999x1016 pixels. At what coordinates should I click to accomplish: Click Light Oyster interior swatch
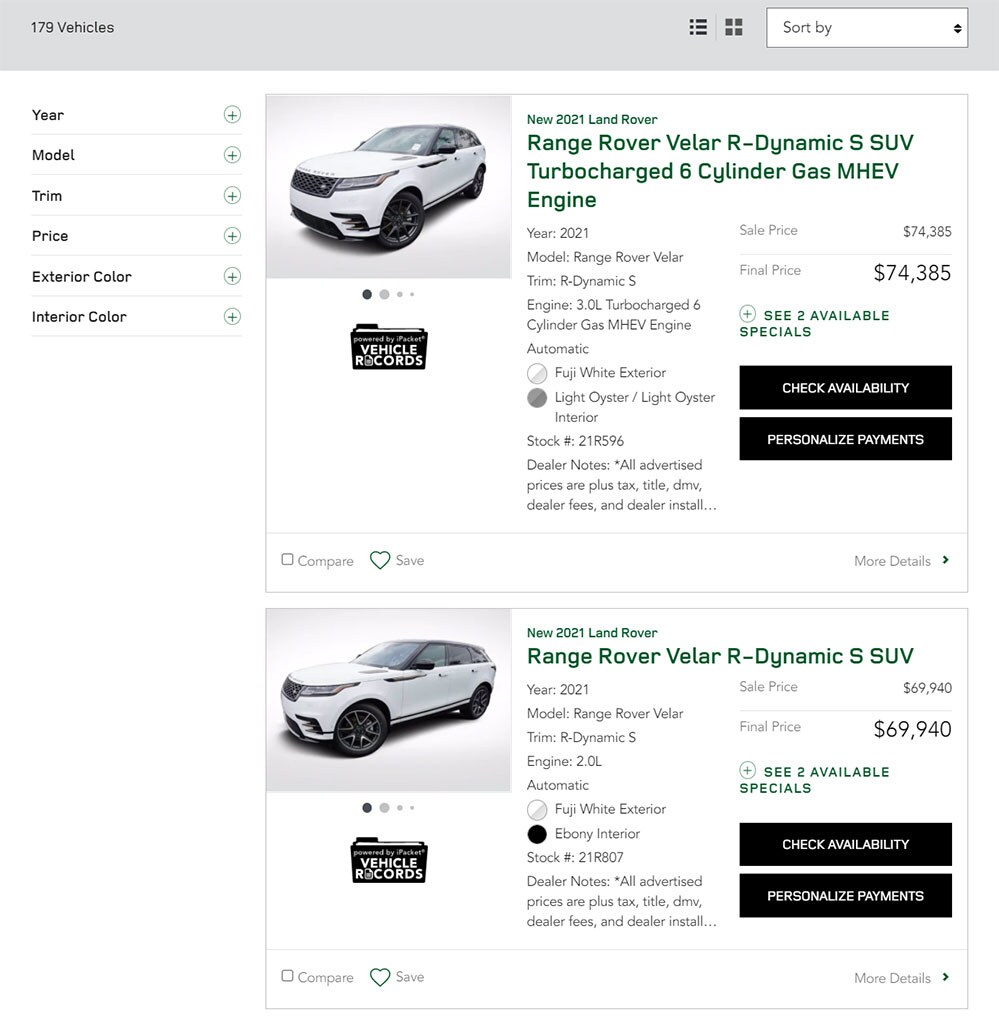pyautogui.click(x=536, y=398)
